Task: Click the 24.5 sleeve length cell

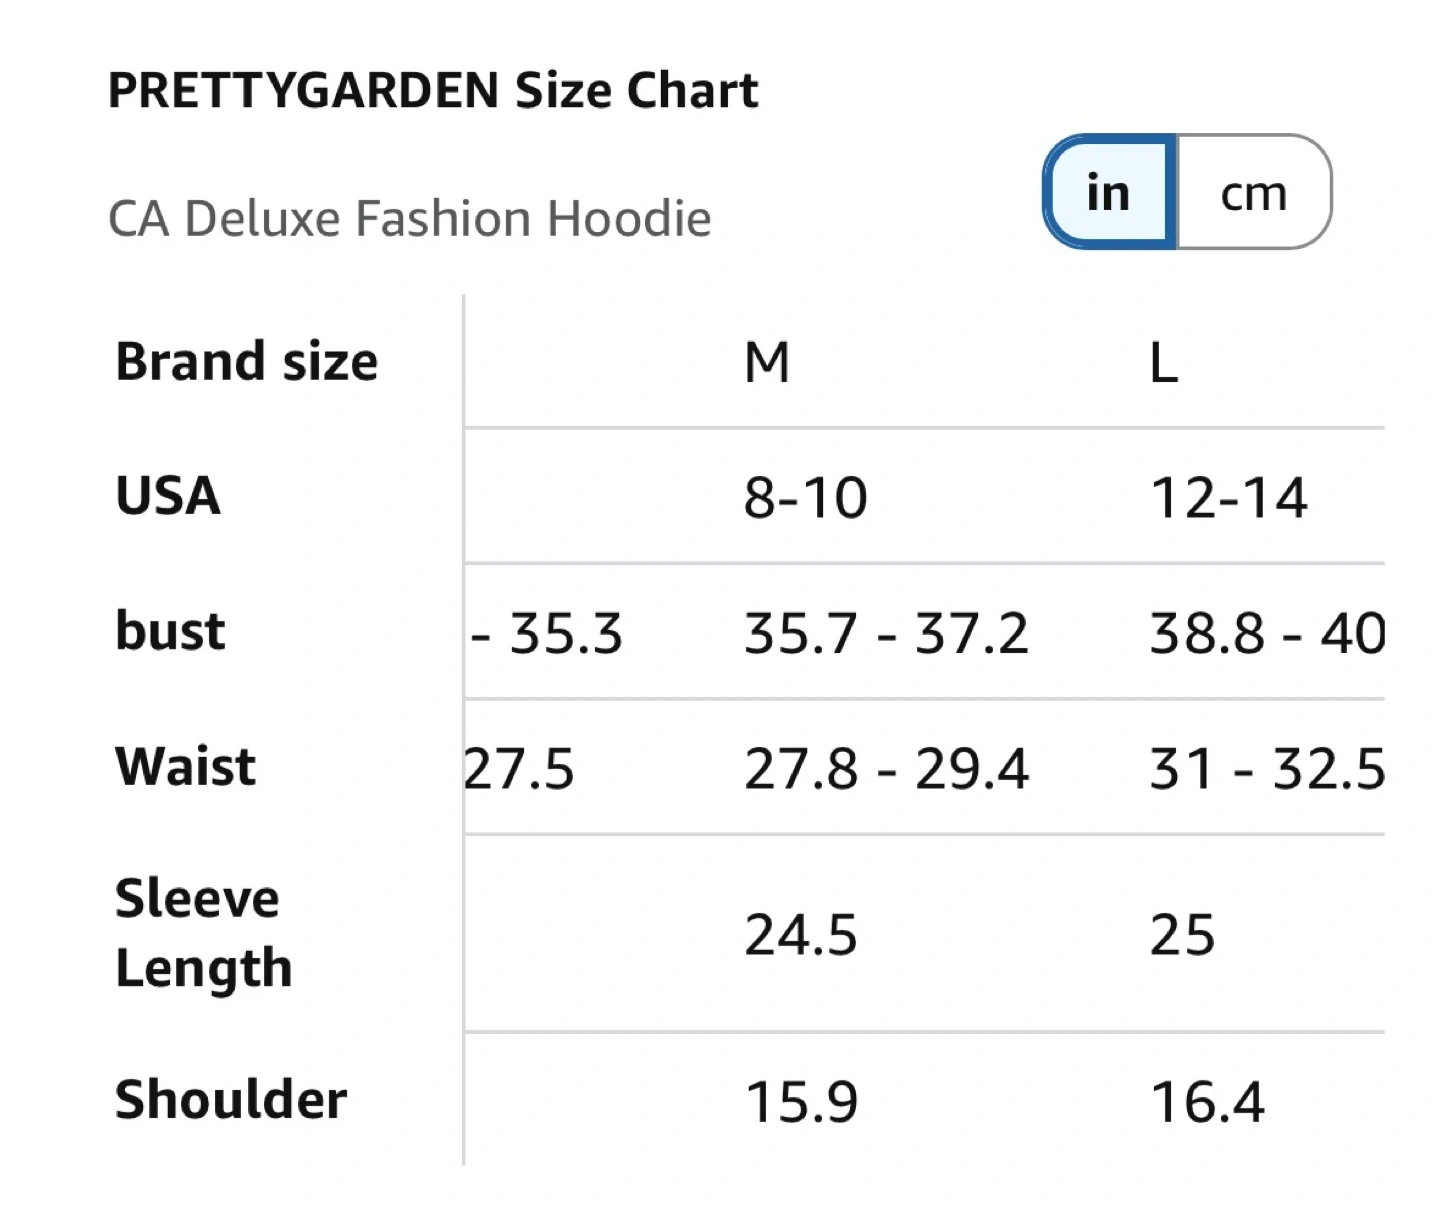Action: pyautogui.click(x=801, y=935)
